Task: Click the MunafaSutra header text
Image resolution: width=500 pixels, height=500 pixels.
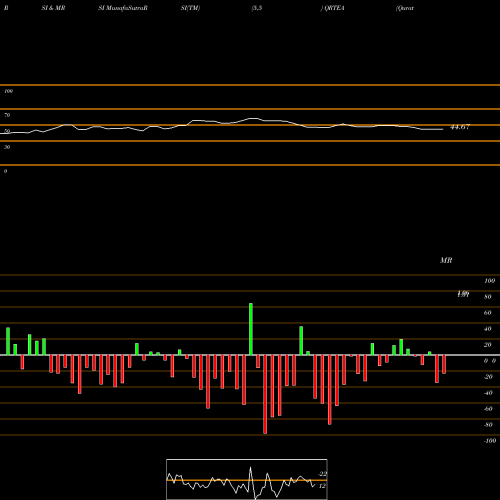Action: tap(123, 8)
